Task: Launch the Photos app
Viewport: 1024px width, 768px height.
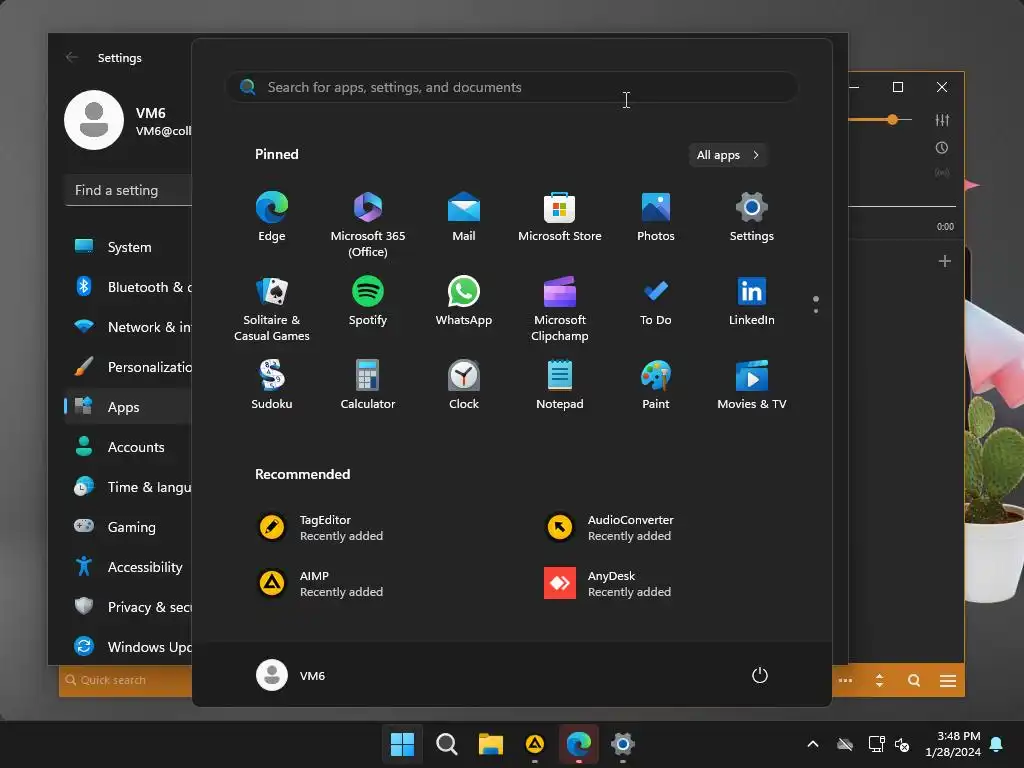Action: (x=656, y=217)
